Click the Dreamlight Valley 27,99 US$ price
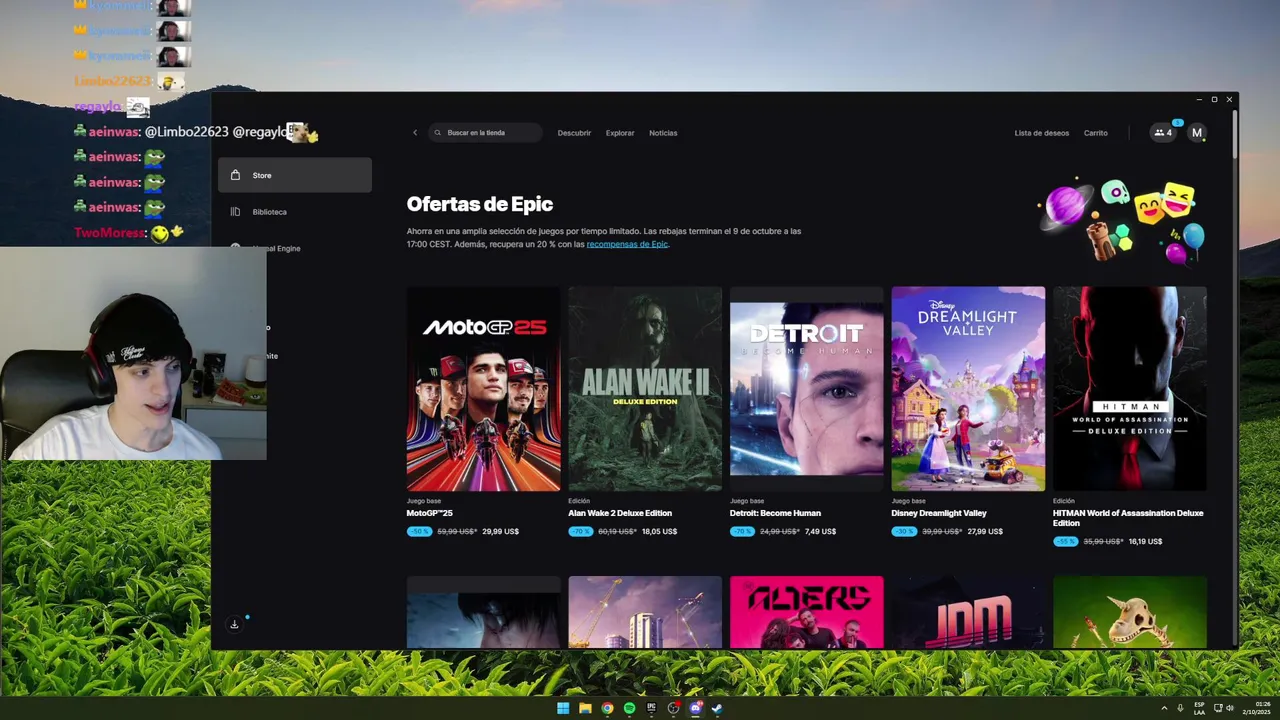Screen dimensions: 1280x720 985,532
